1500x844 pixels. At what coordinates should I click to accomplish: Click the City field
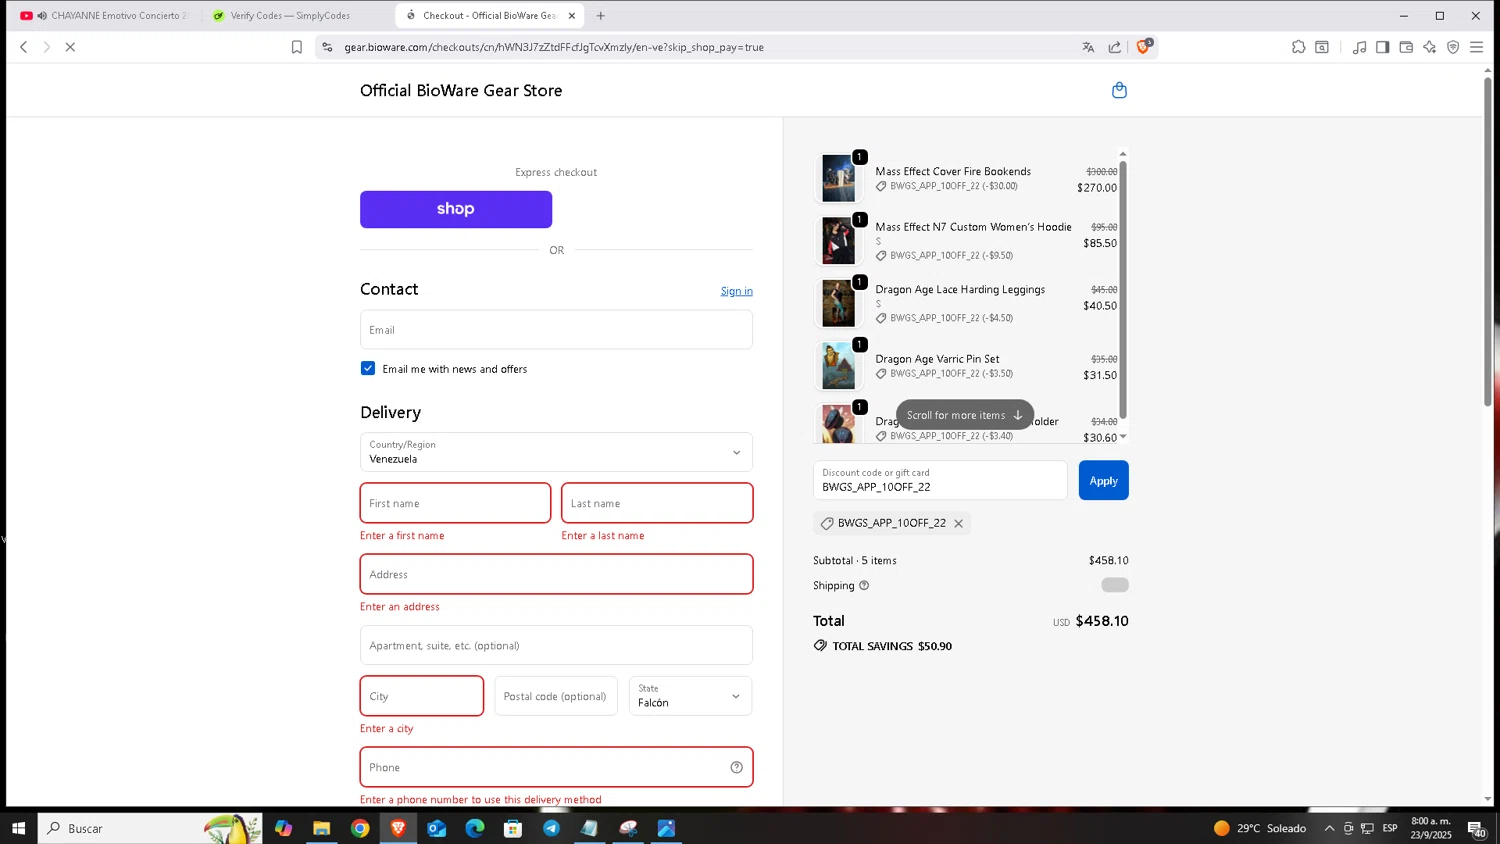422,696
